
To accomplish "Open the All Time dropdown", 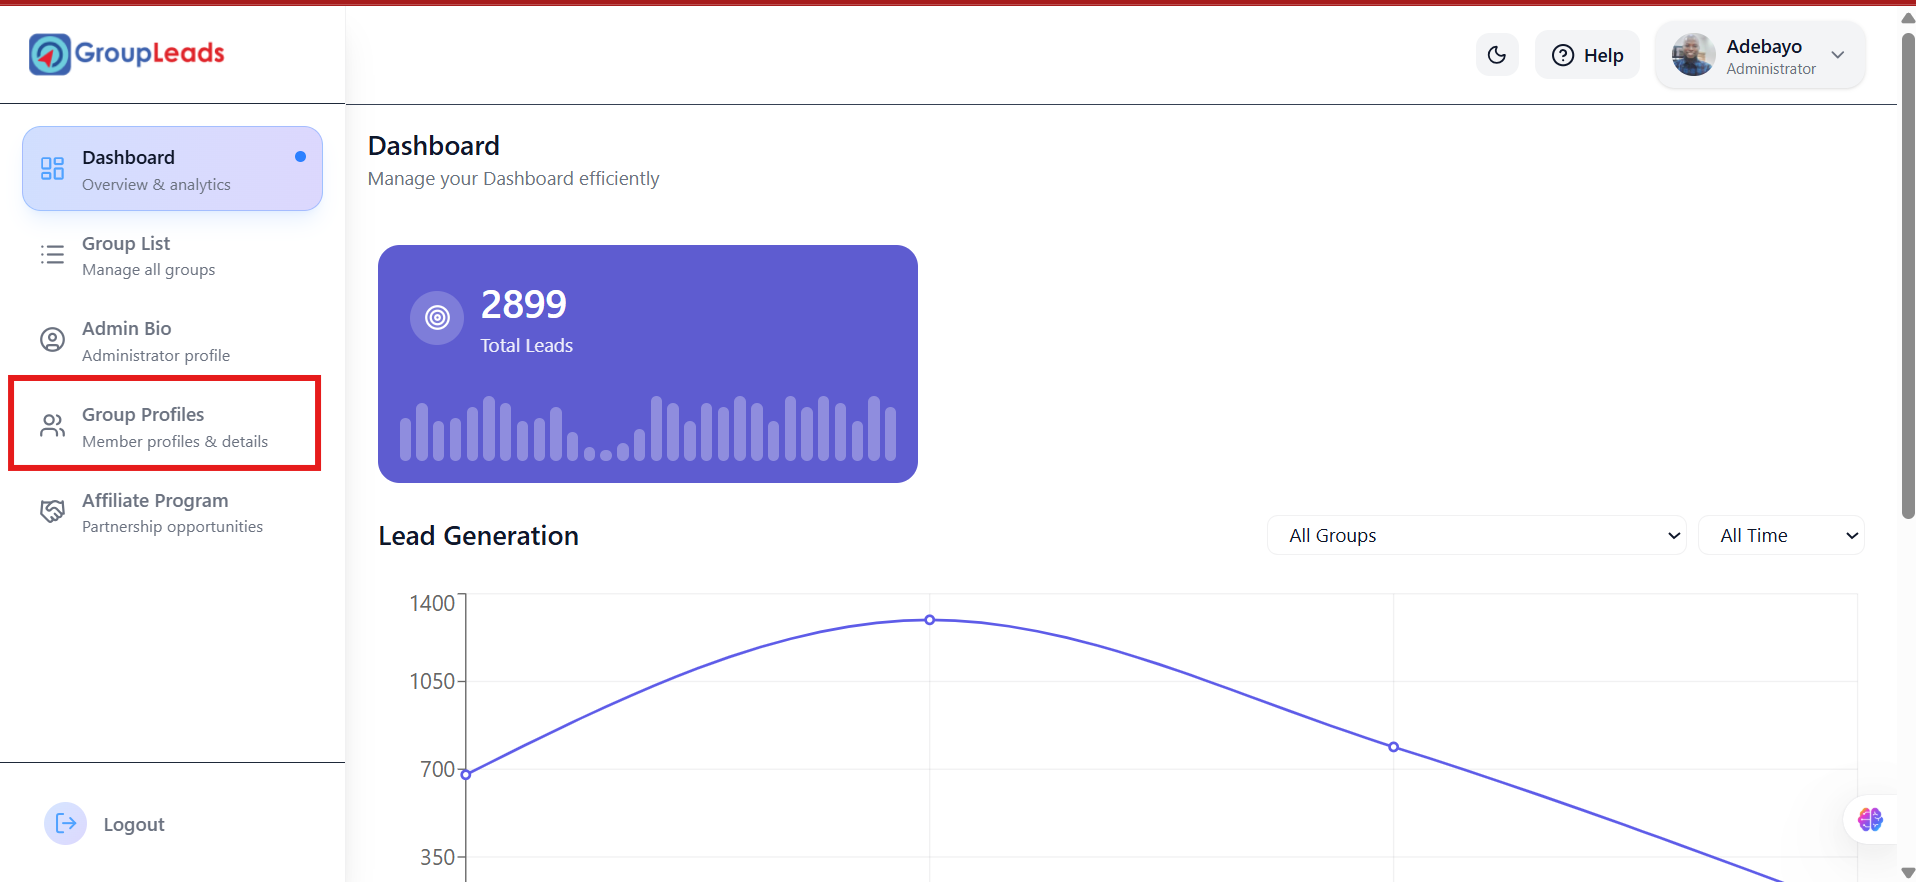I will click(1781, 535).
